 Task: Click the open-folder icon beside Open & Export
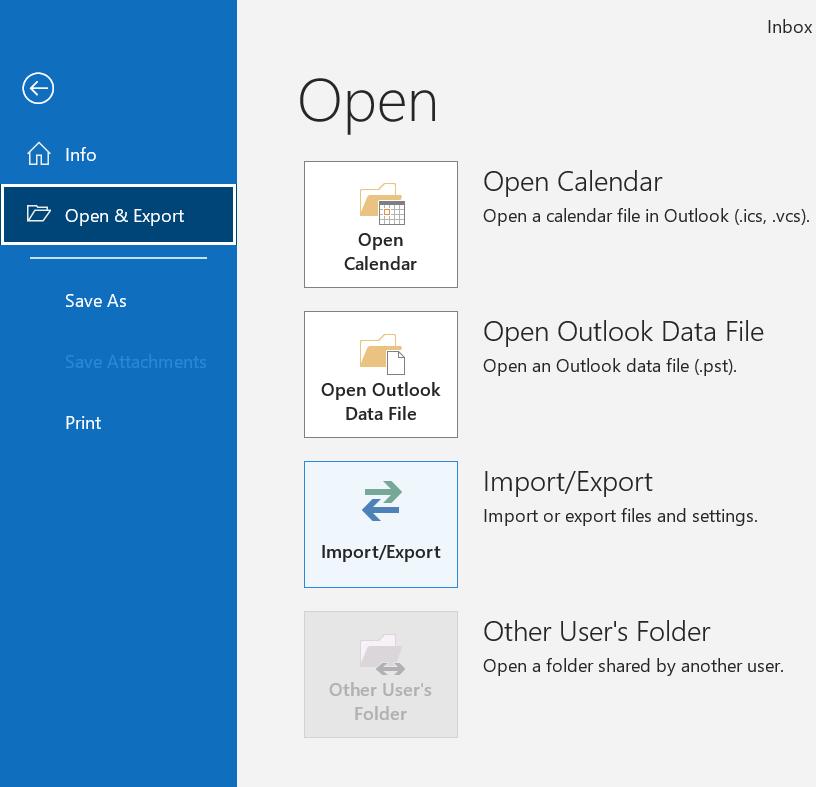39,214
